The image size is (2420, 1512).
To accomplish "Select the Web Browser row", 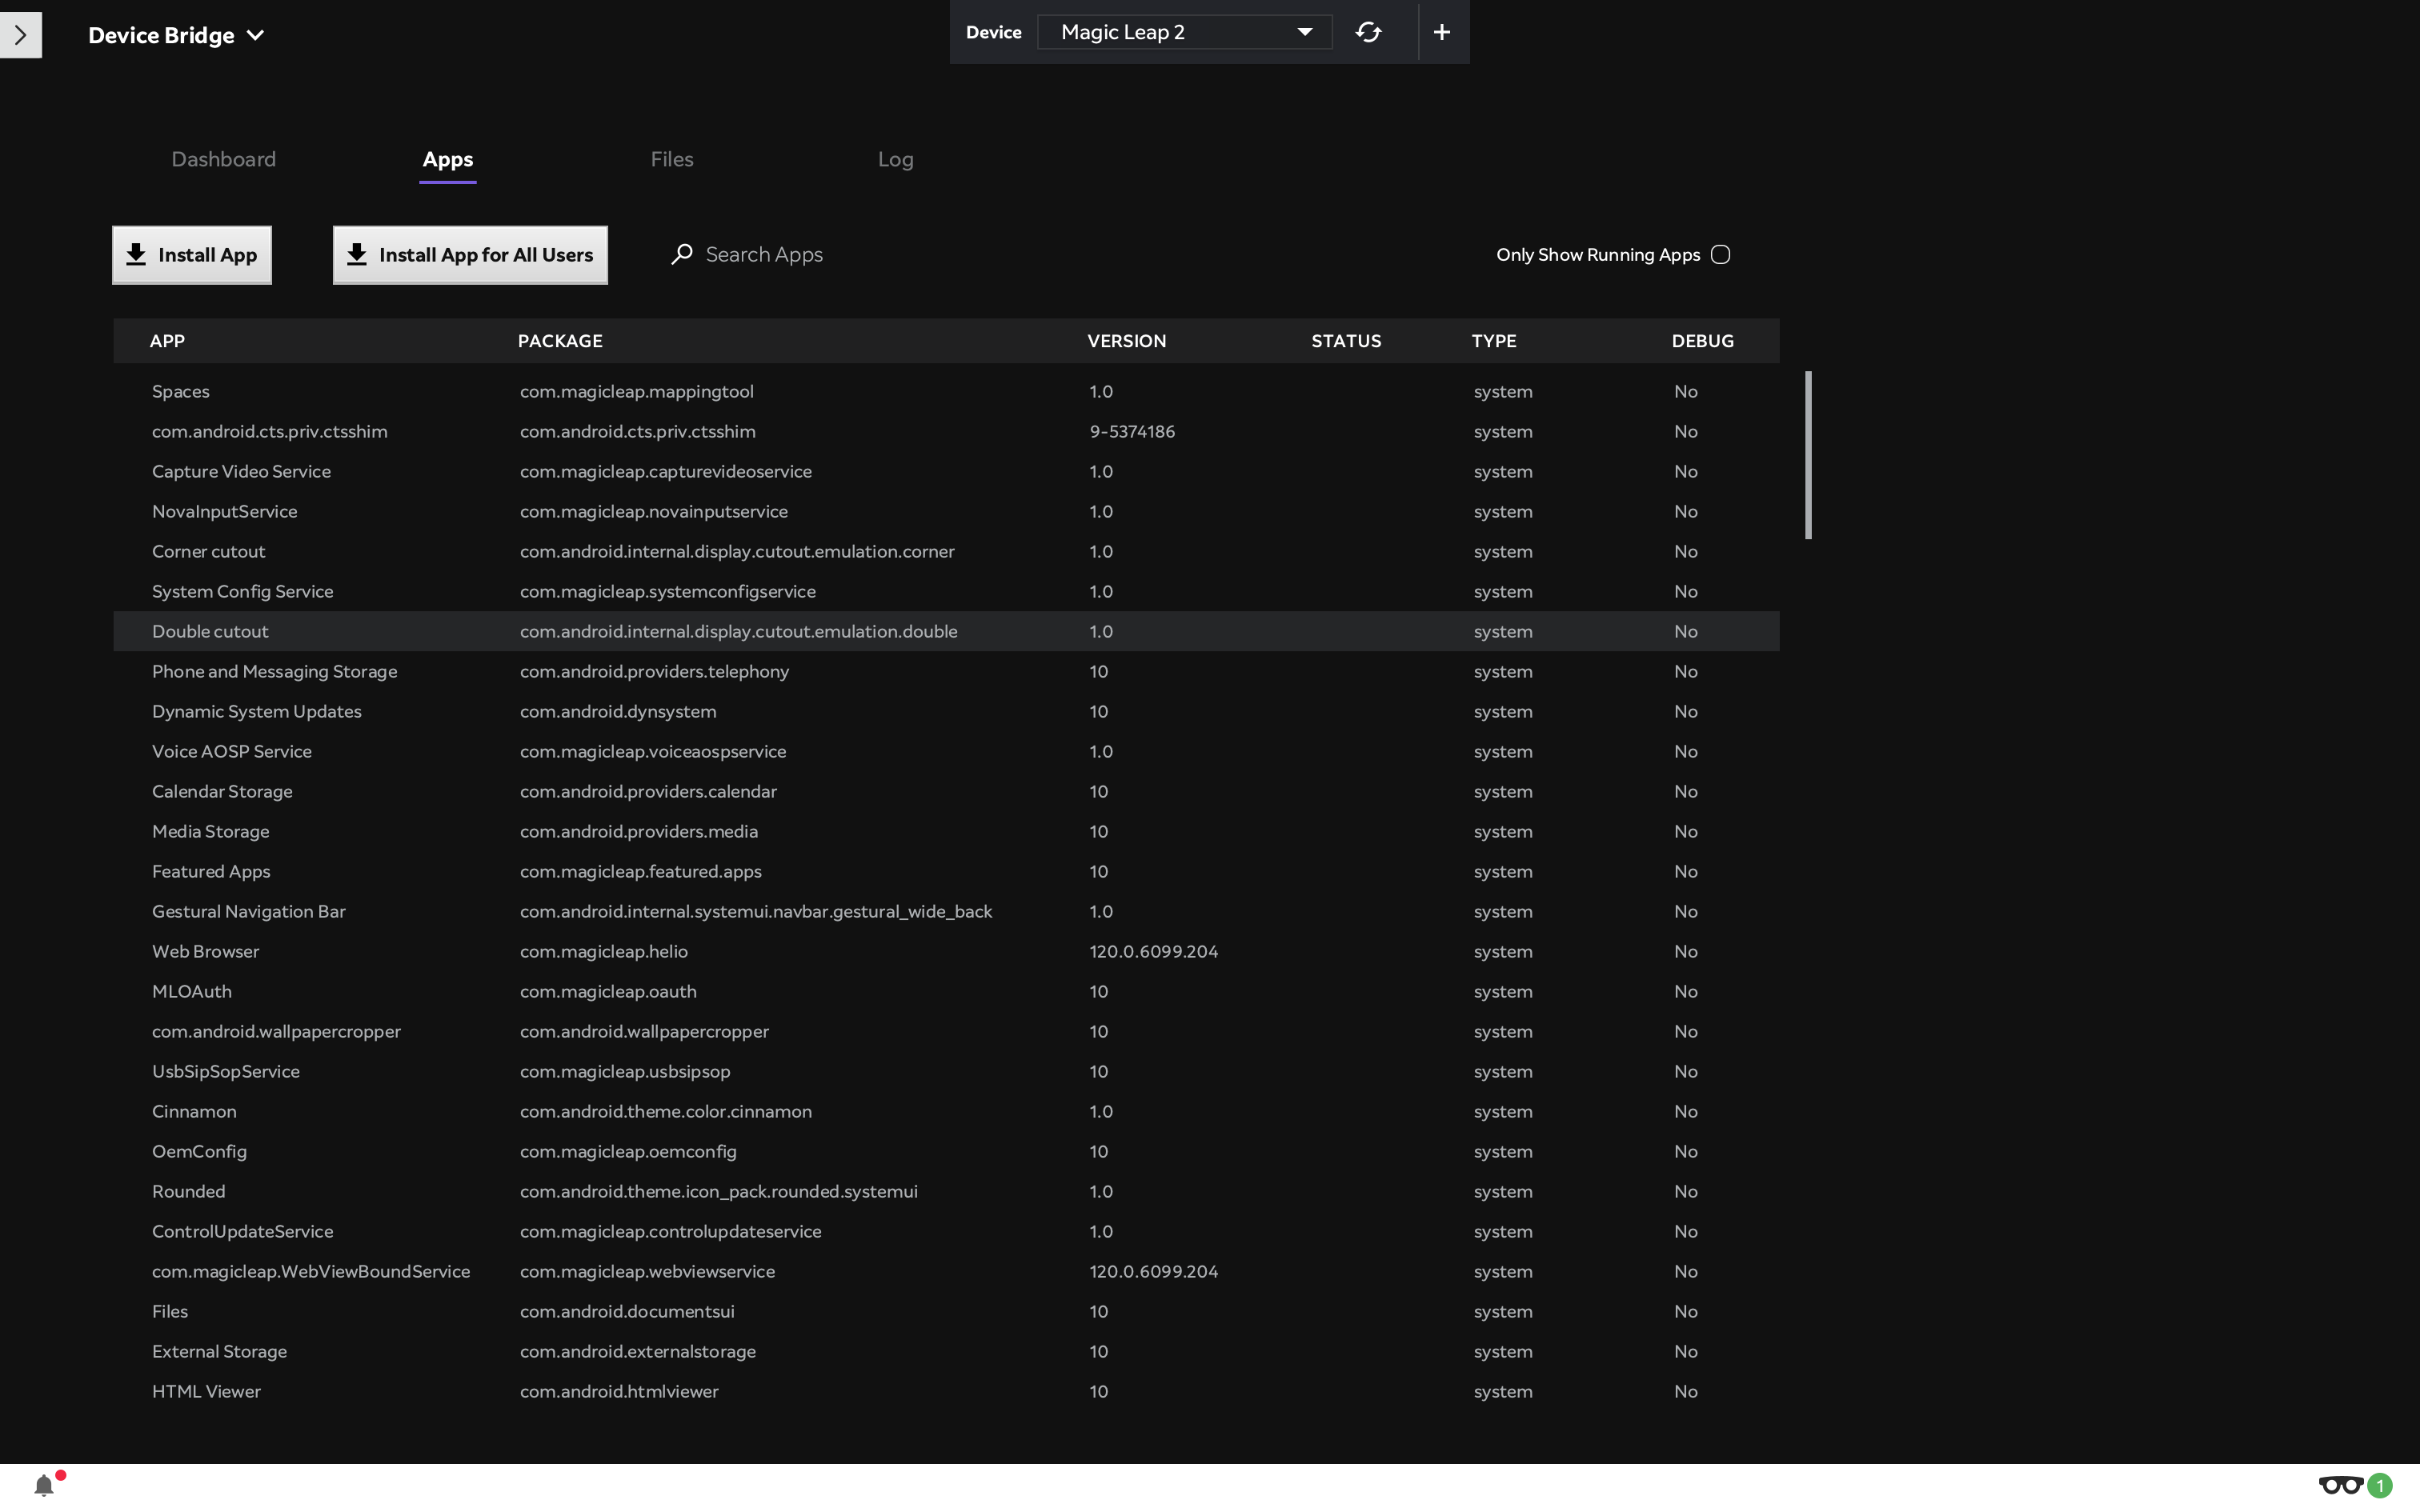I will click(x=946, y=951).
